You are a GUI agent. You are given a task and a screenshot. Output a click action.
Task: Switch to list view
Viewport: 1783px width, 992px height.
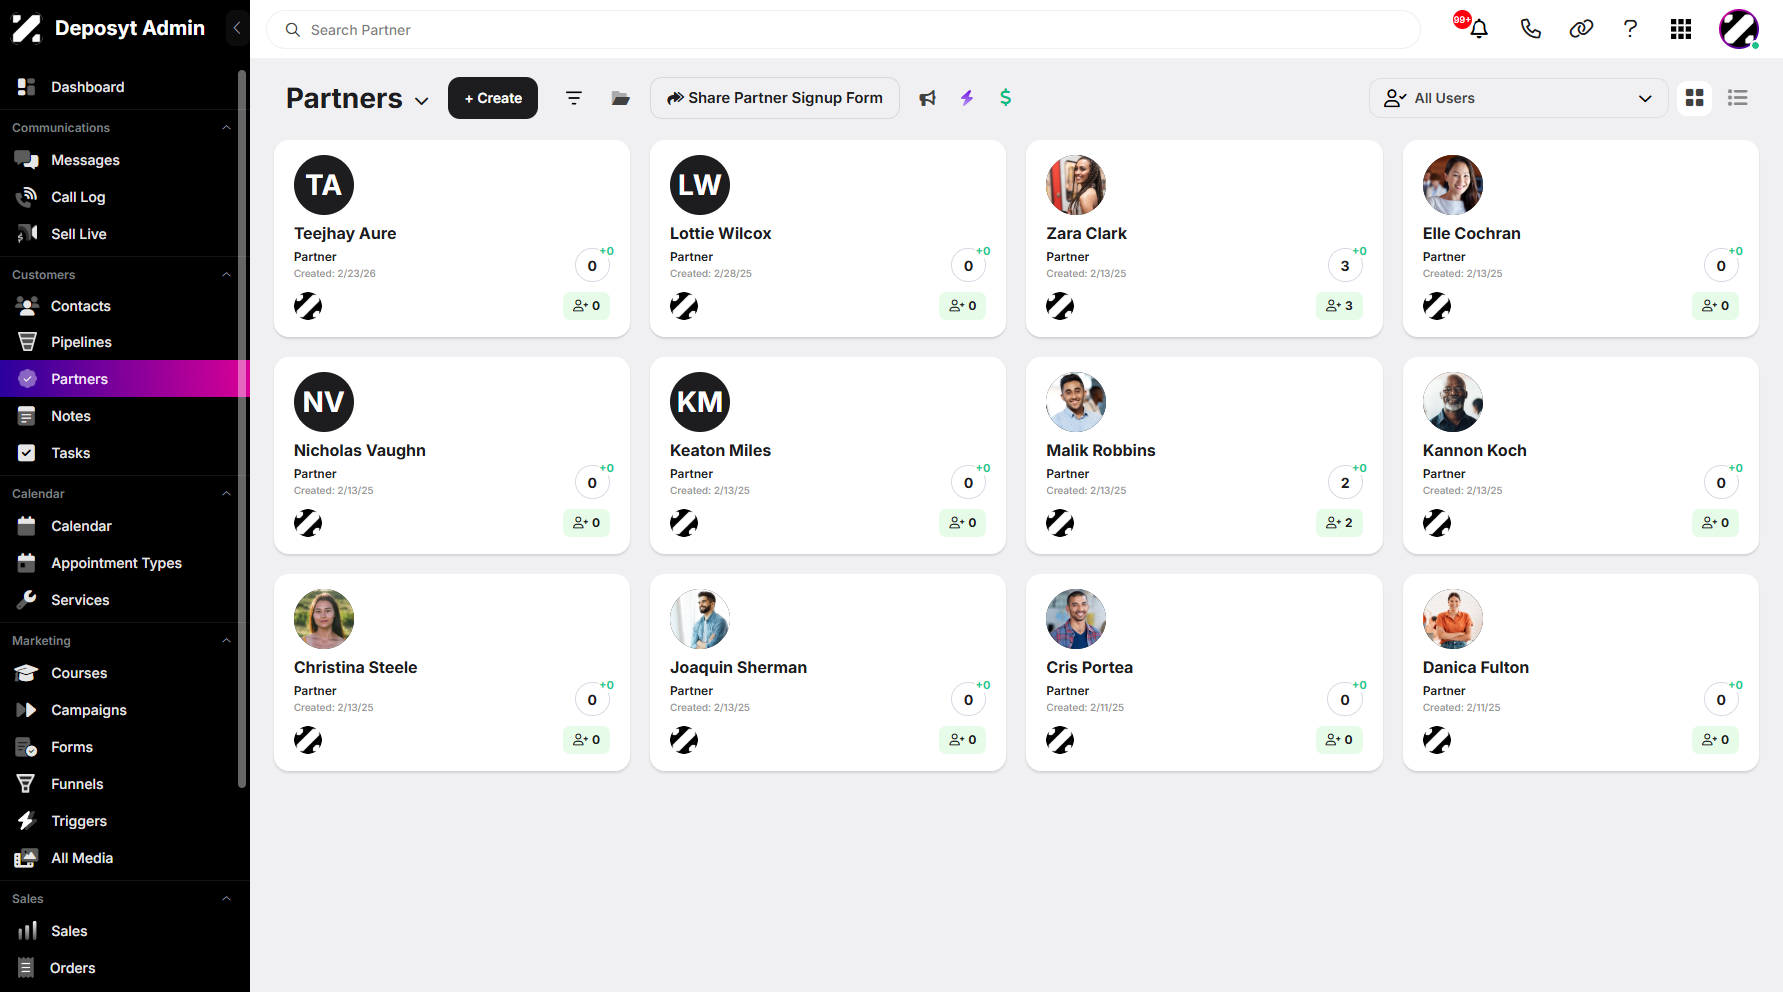point(1738,98)
